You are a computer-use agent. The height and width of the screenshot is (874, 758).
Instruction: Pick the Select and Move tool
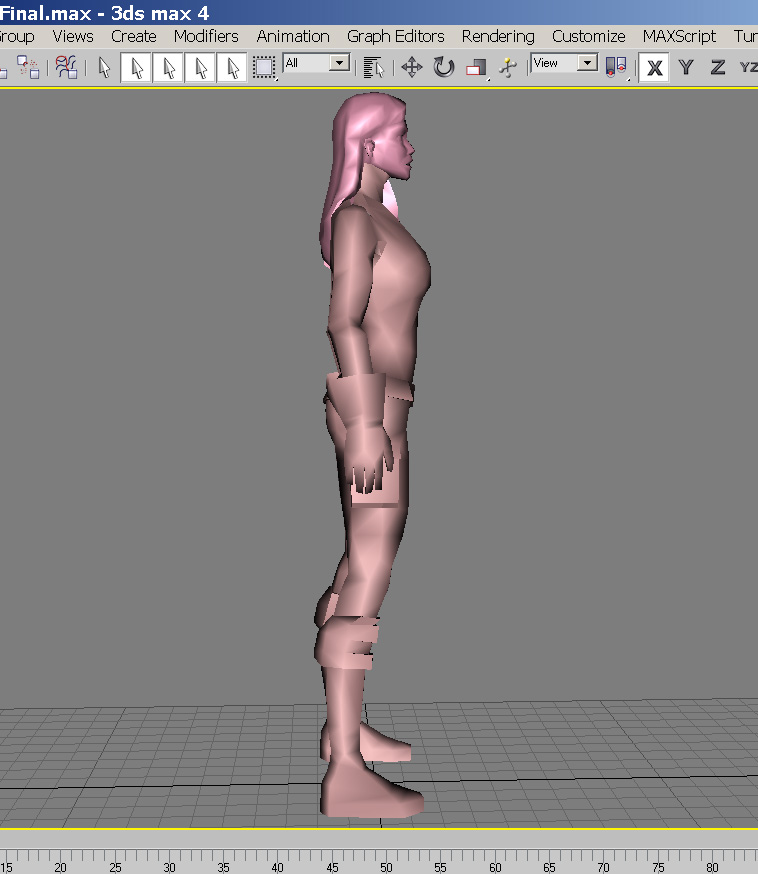pyautogui.click(x=411, y=67)
